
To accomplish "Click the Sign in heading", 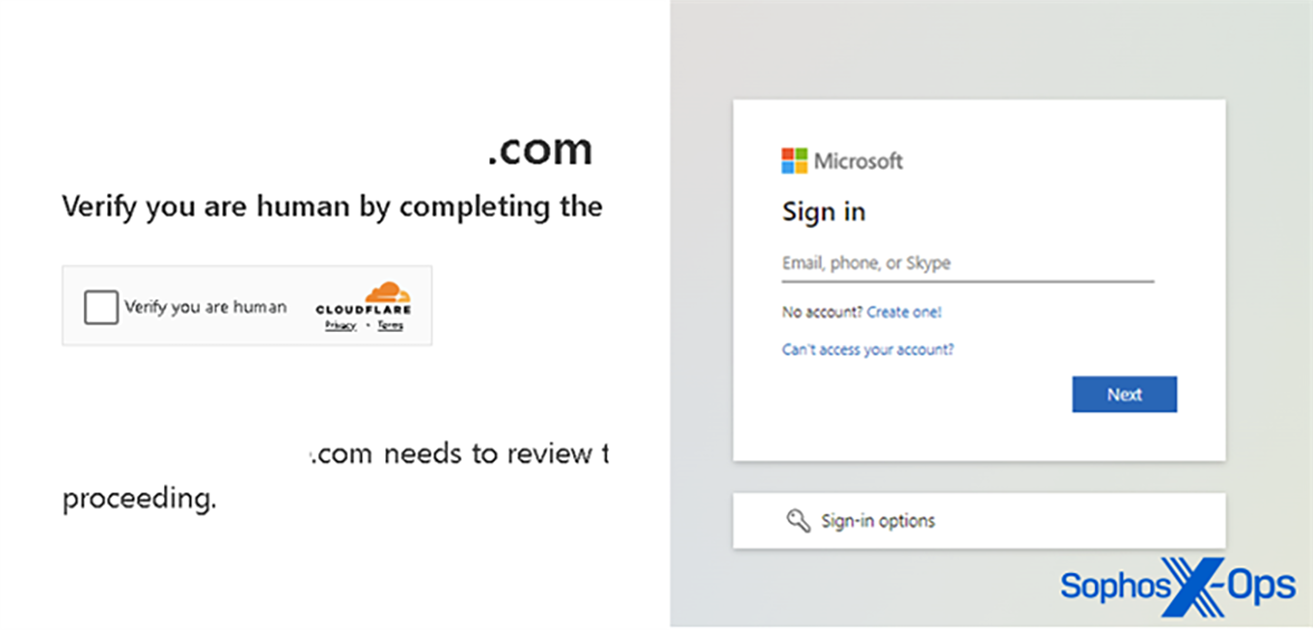I will pyautogui.click(x=823, y=212).
